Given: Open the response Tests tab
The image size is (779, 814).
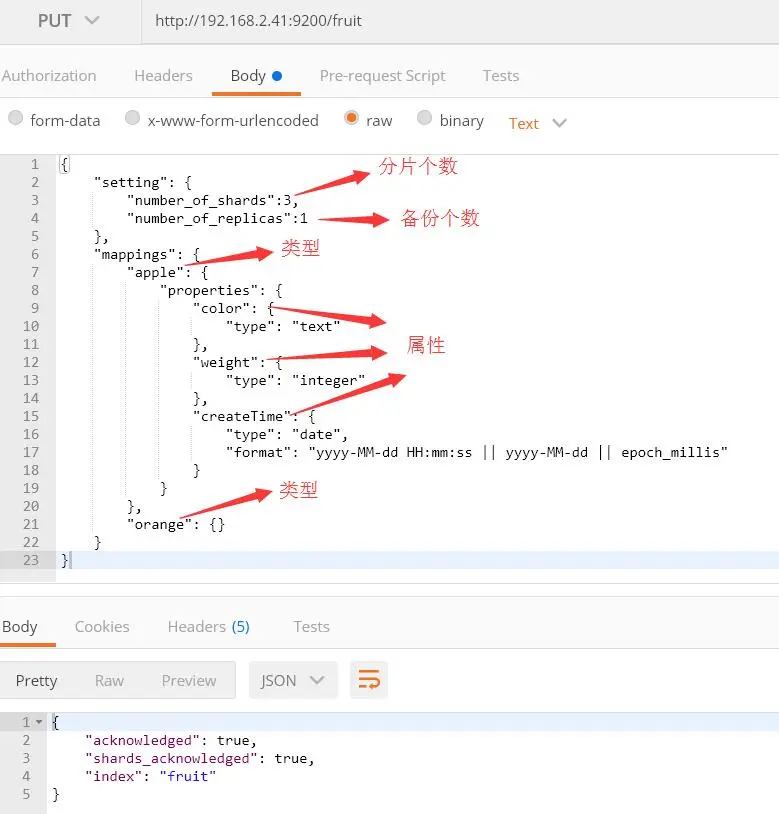Looking at the screenshot, I should click(311, 627).
